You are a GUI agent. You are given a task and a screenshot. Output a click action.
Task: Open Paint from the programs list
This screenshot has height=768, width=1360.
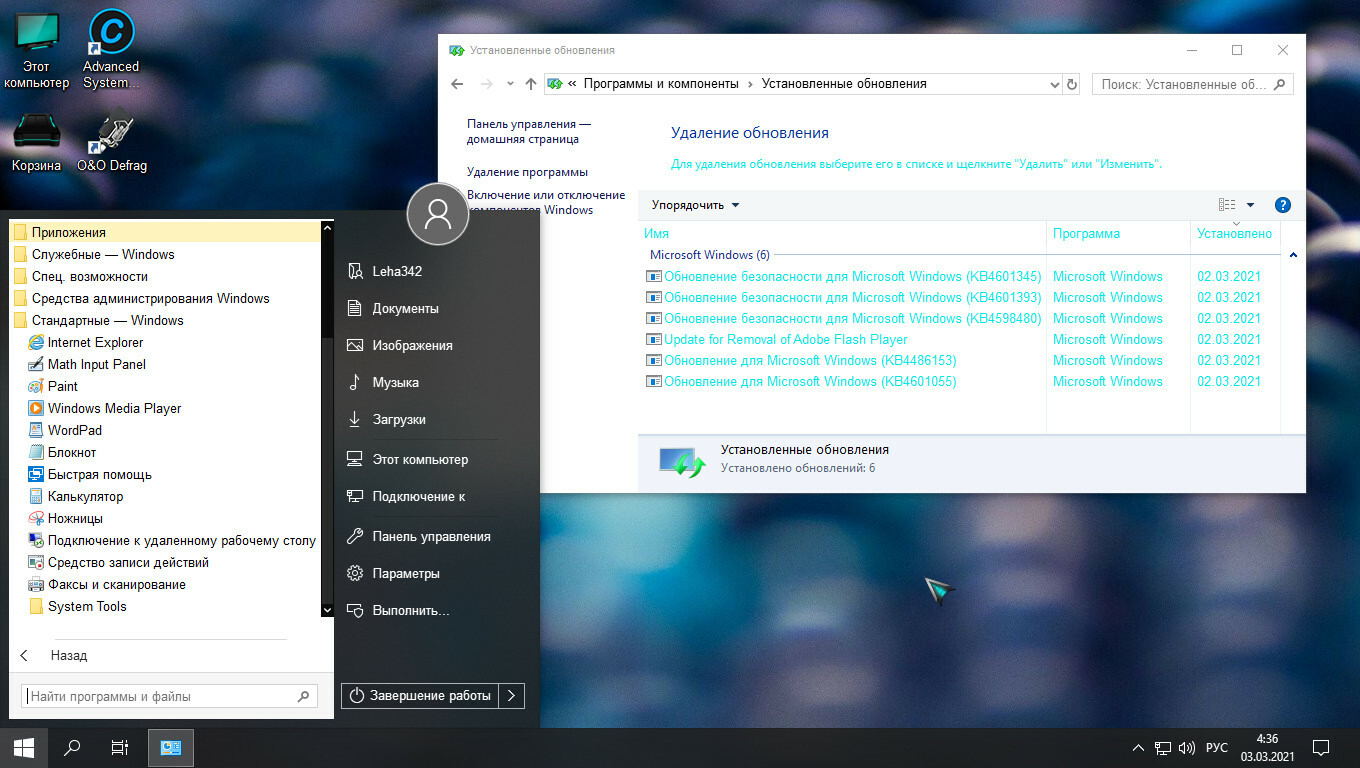click(53, 386)
